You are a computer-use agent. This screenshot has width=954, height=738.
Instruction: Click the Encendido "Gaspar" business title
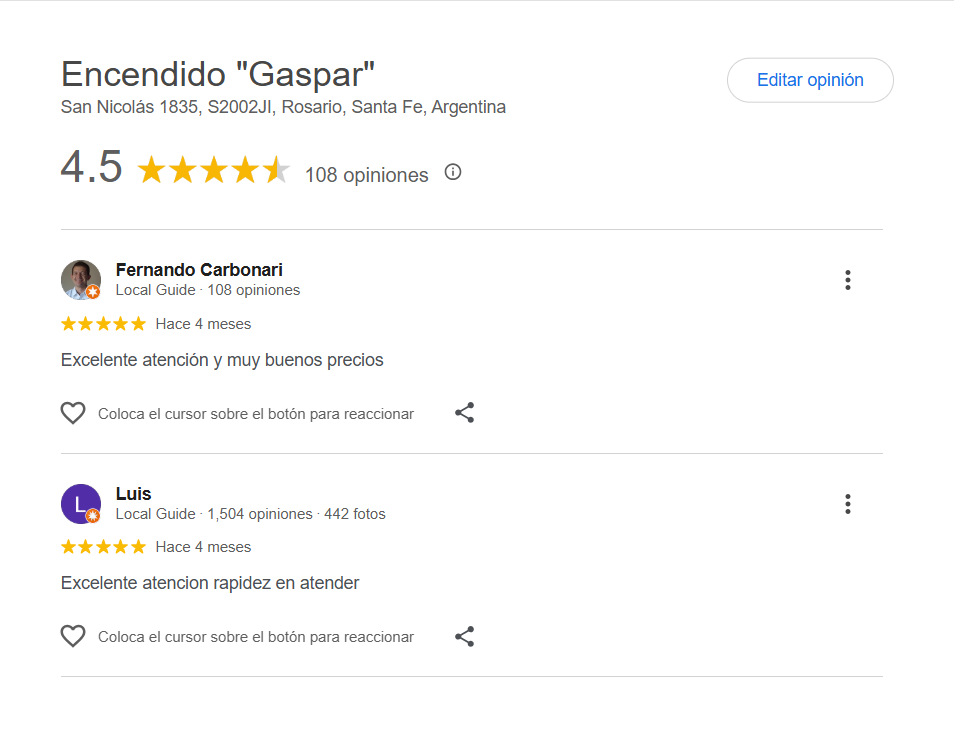pyautogui.click(x=218, y=75)
